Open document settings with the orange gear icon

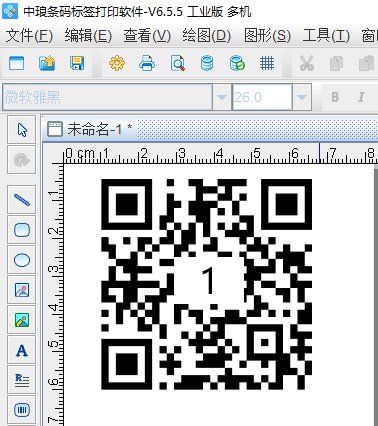(x=117, y=63)
